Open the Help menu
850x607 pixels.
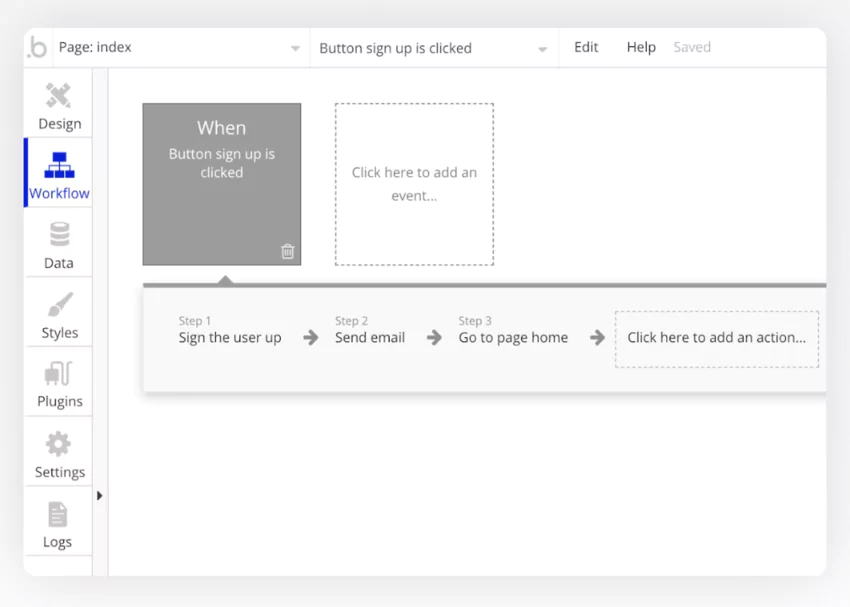pos(640,46)
